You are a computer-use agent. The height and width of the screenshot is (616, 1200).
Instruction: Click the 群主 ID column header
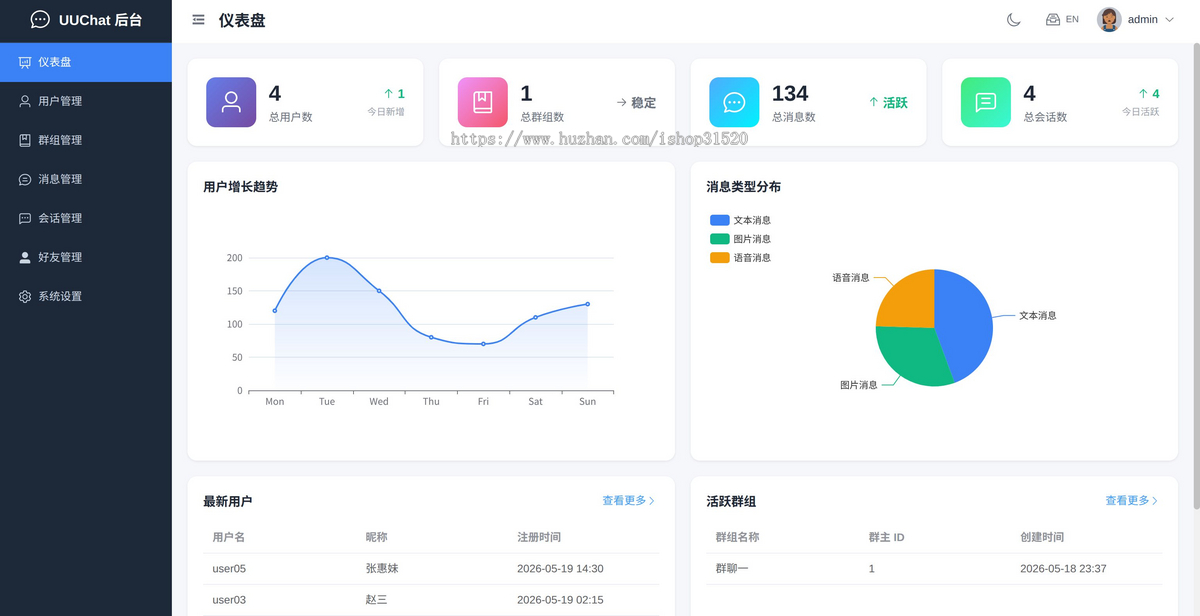tap(886, 537)
